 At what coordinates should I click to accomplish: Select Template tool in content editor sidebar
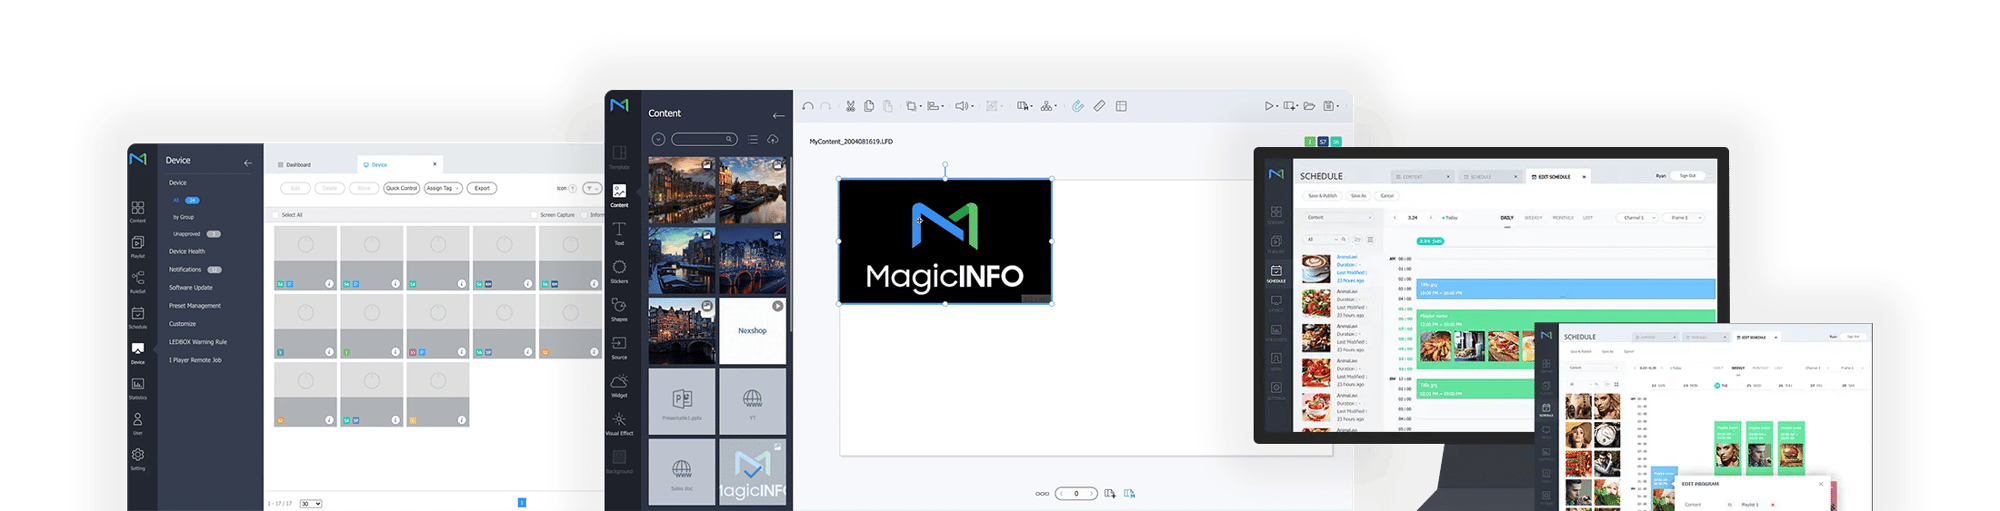(x=619, y=157)
